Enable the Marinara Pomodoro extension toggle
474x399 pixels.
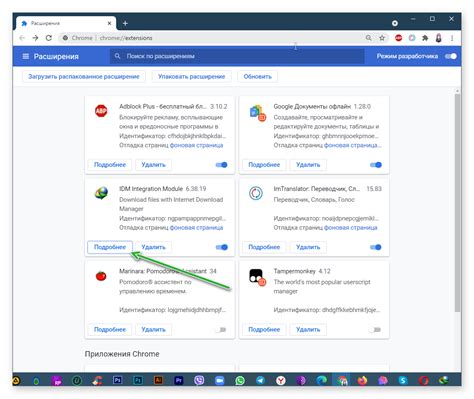[x=221, y=329]
